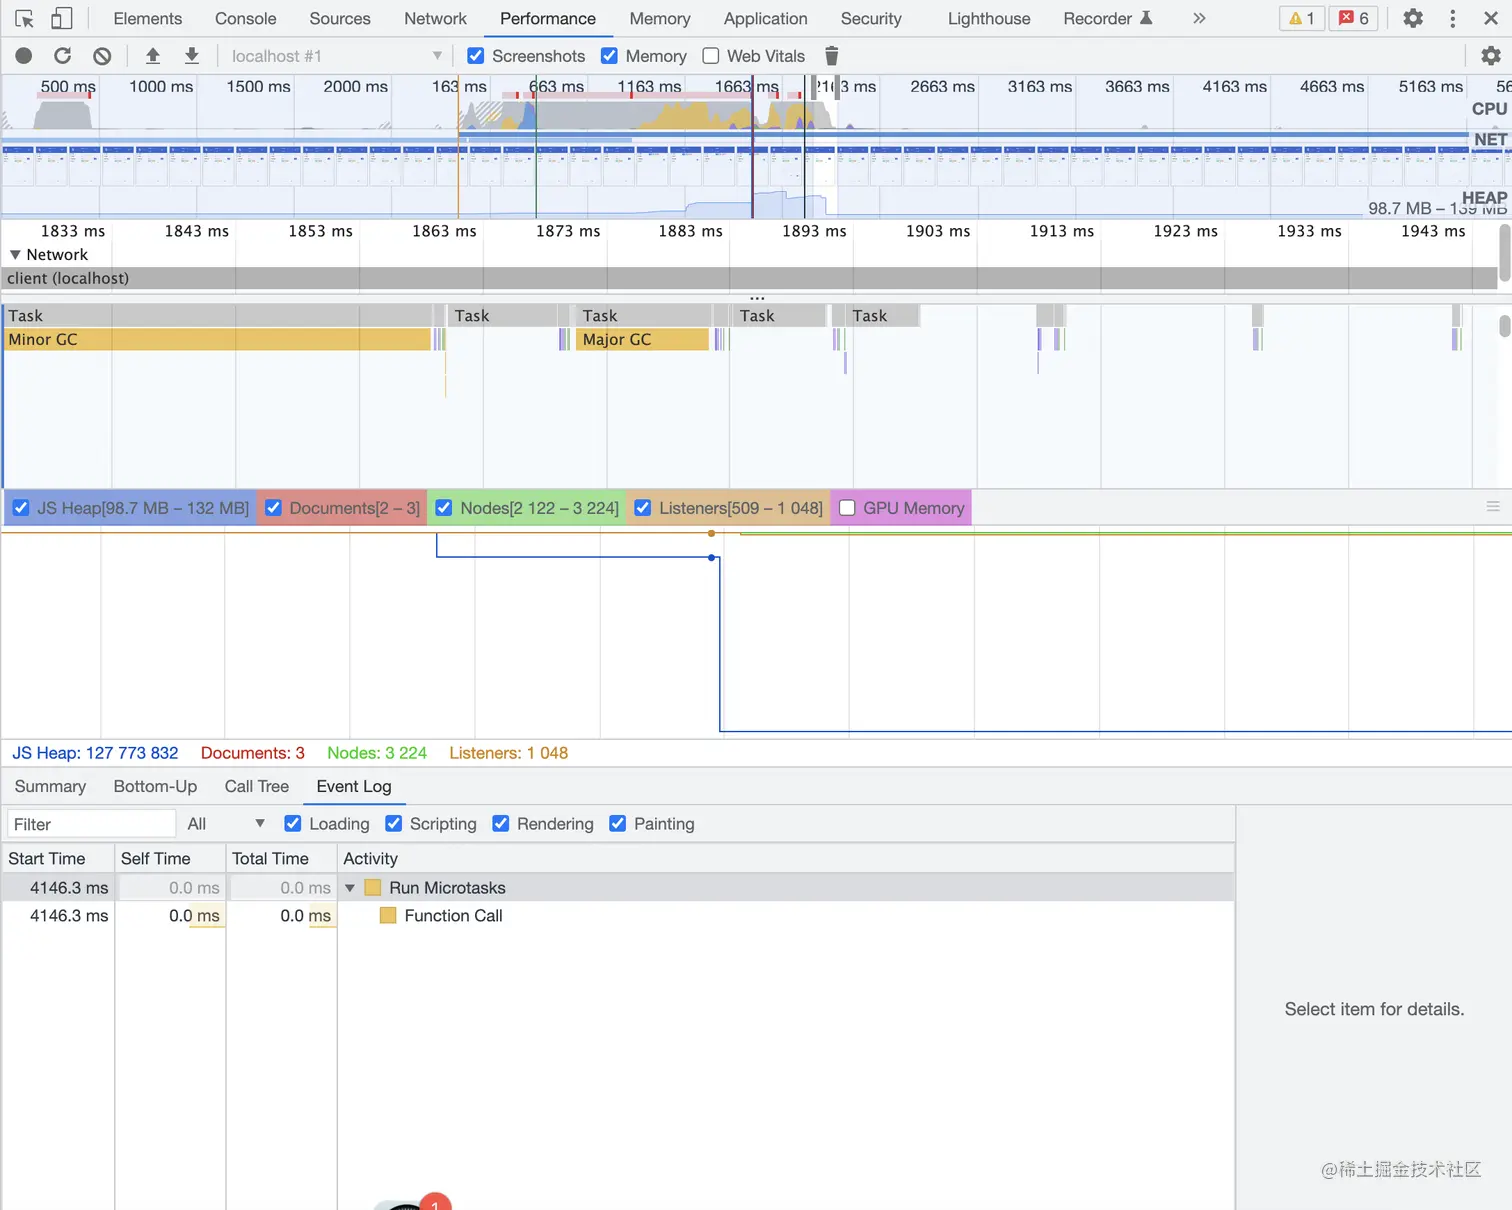
Task: Toggle the Listeners counter checkbox
Action: pyautogui.click(x=643, y=508)
